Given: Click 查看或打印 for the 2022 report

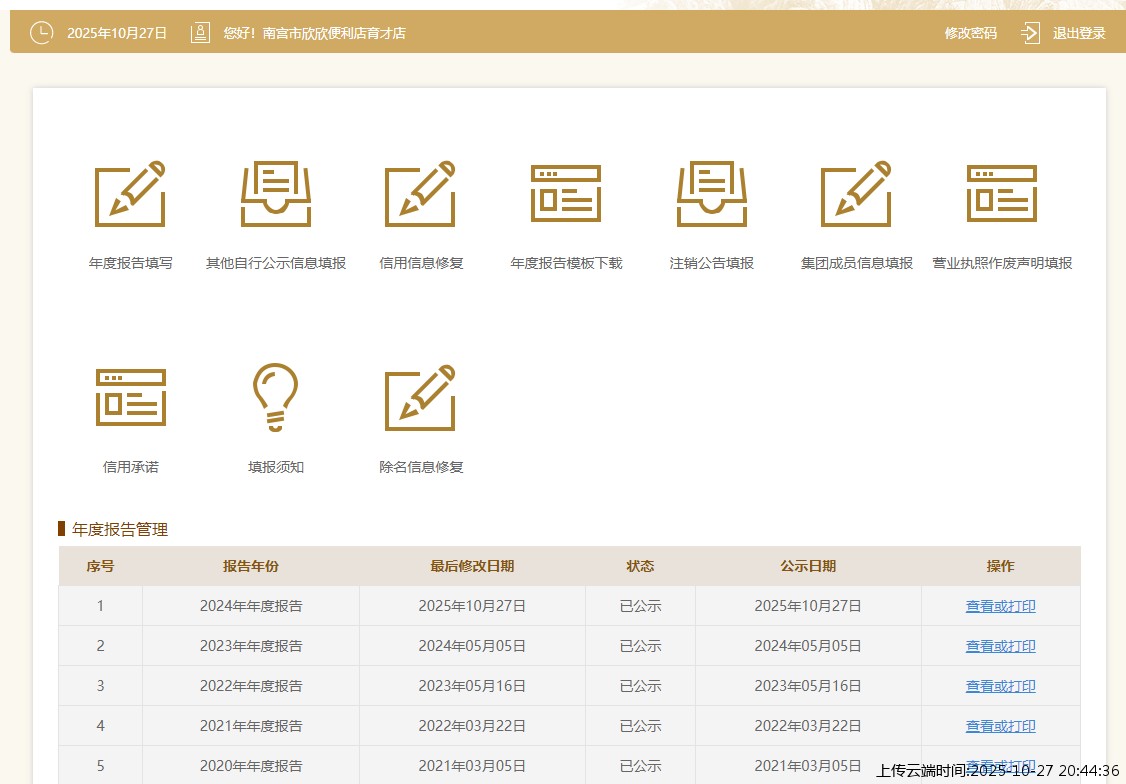Looking at the screenshot, I should pyautogui.click(x=1000, y=686).
